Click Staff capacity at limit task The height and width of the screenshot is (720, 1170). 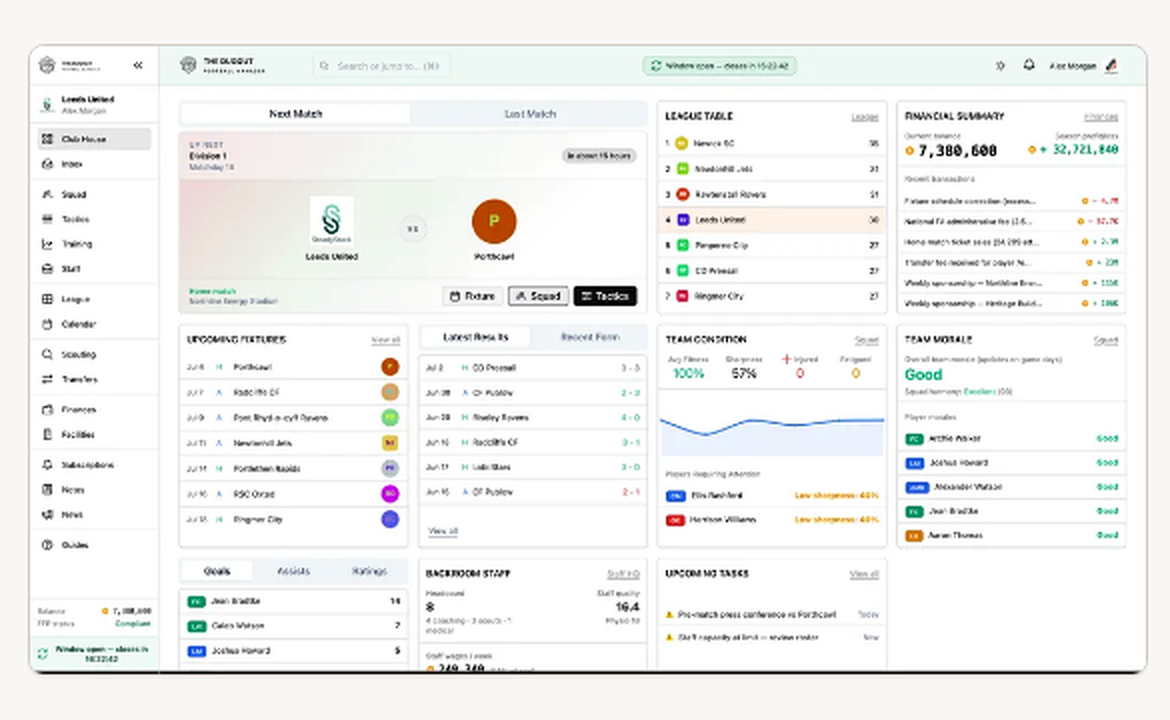tap(772, 638)
